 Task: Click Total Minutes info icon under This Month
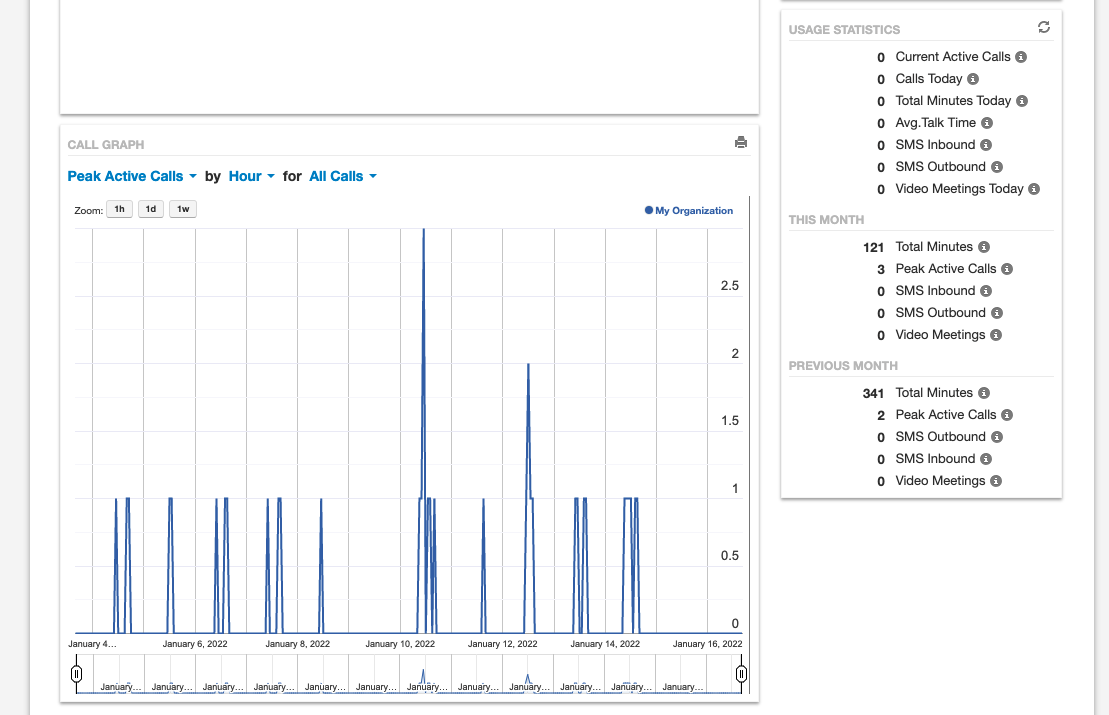tap(984, 247)
